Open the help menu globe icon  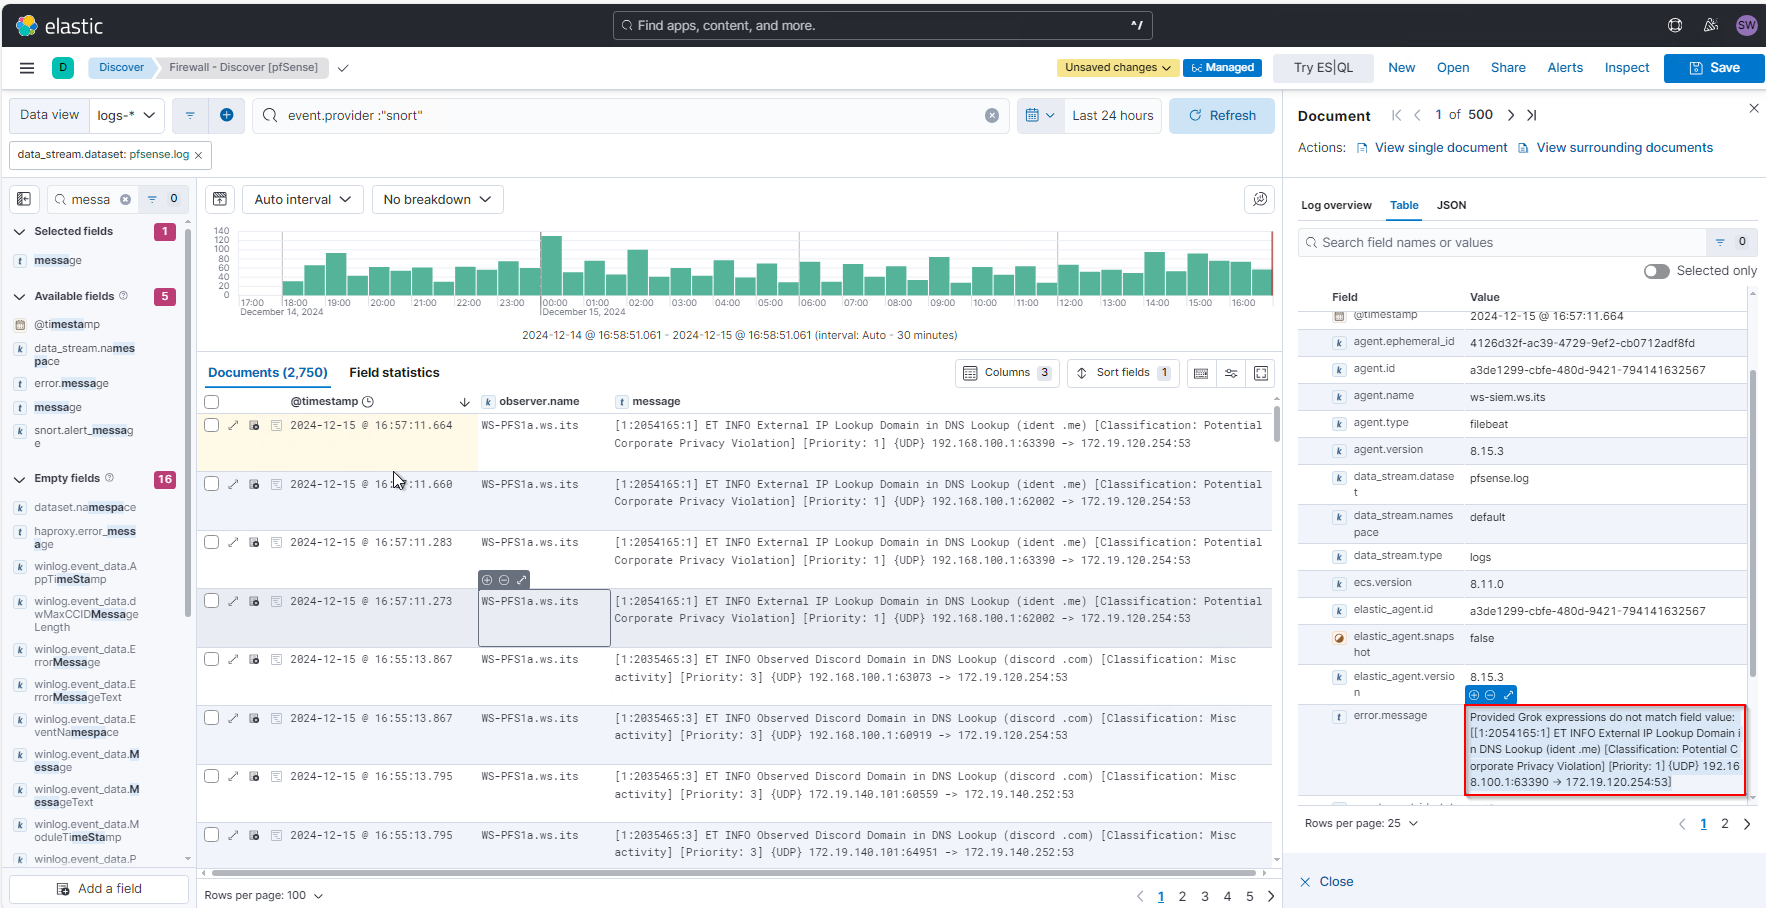click(x=1675, y=26)
